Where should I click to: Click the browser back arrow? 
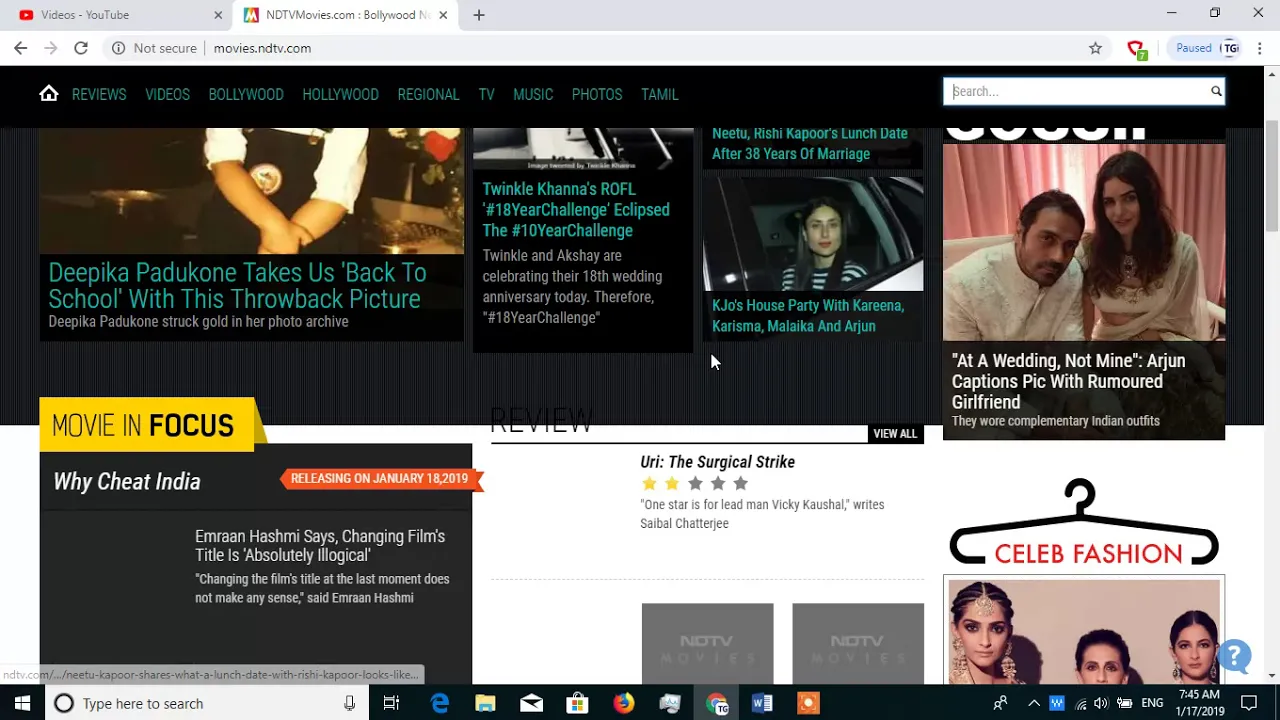[x=20, y=48]
